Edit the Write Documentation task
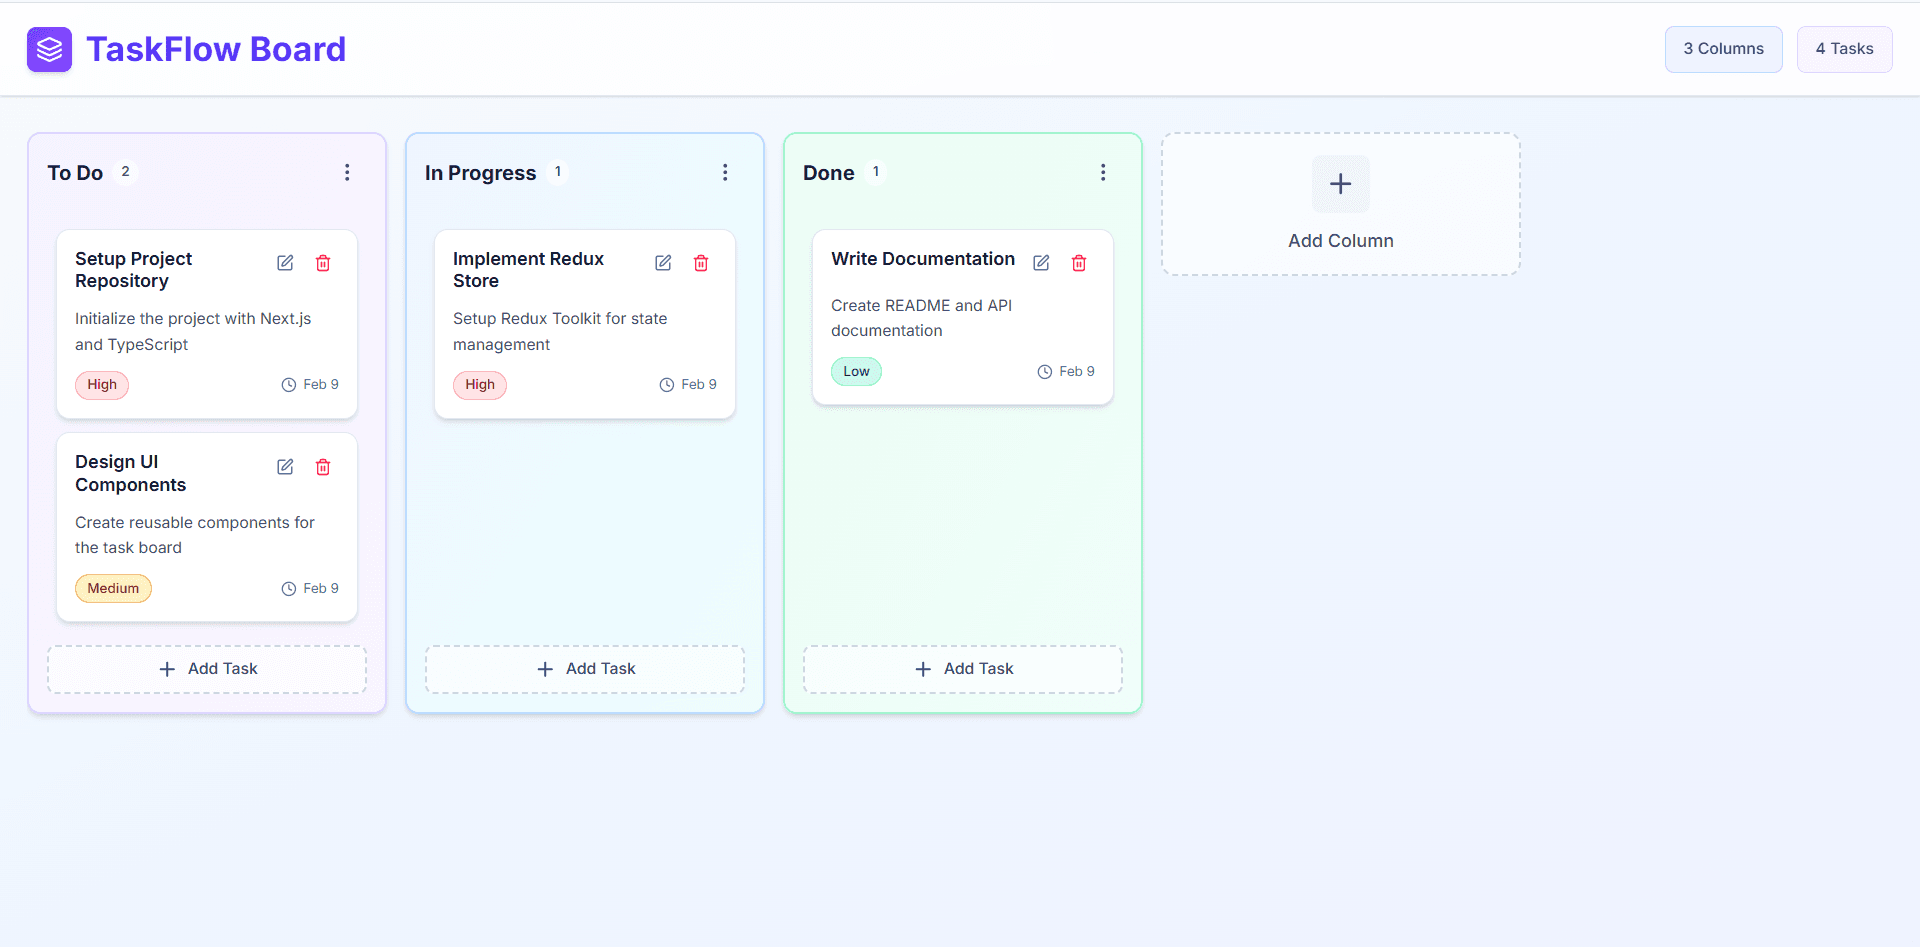The image size is (1920, 947). point(1041,262)
